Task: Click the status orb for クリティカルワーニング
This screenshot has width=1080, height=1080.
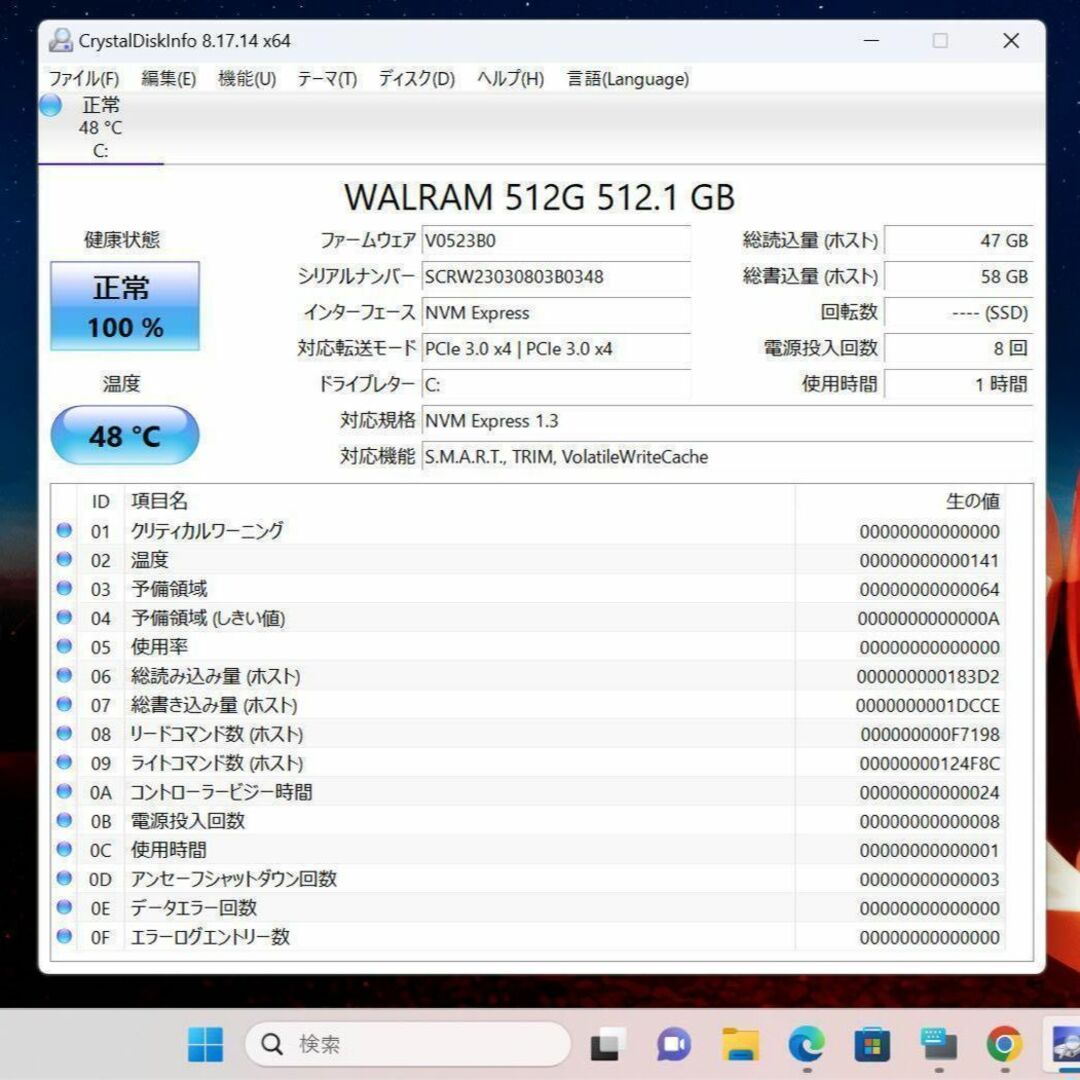Action: [64, 530]
